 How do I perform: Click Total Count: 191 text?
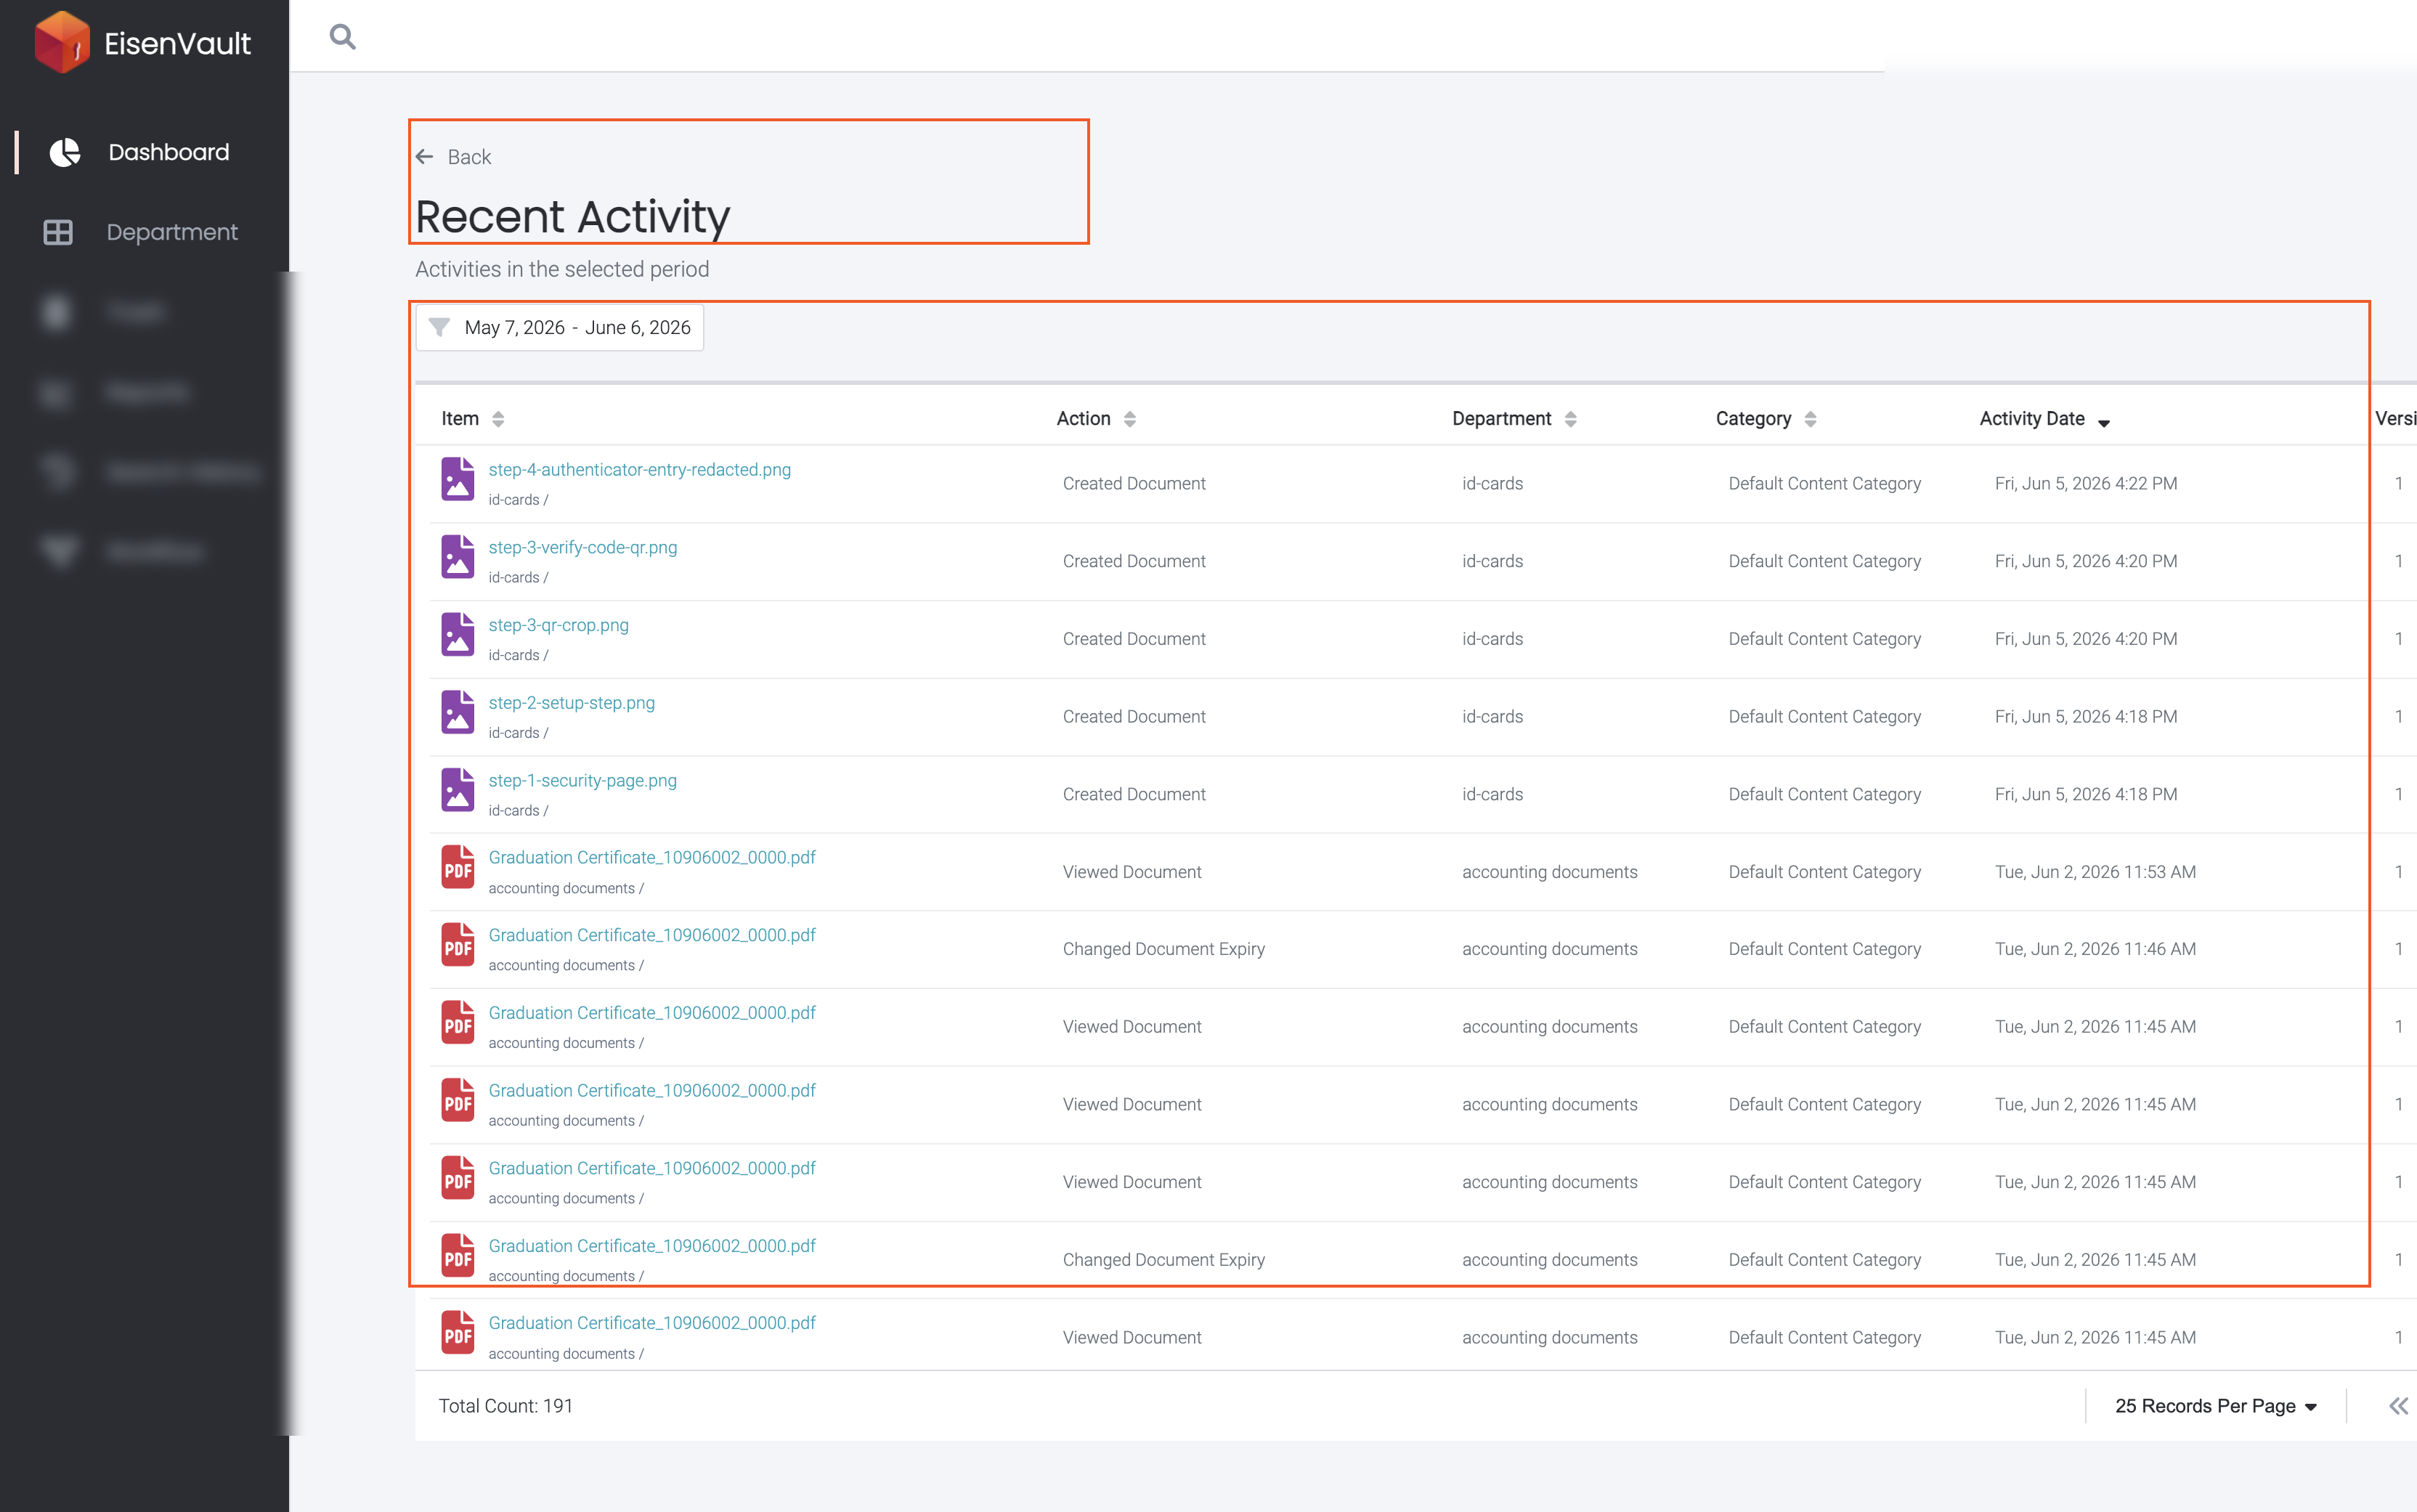coord(506,1406)
